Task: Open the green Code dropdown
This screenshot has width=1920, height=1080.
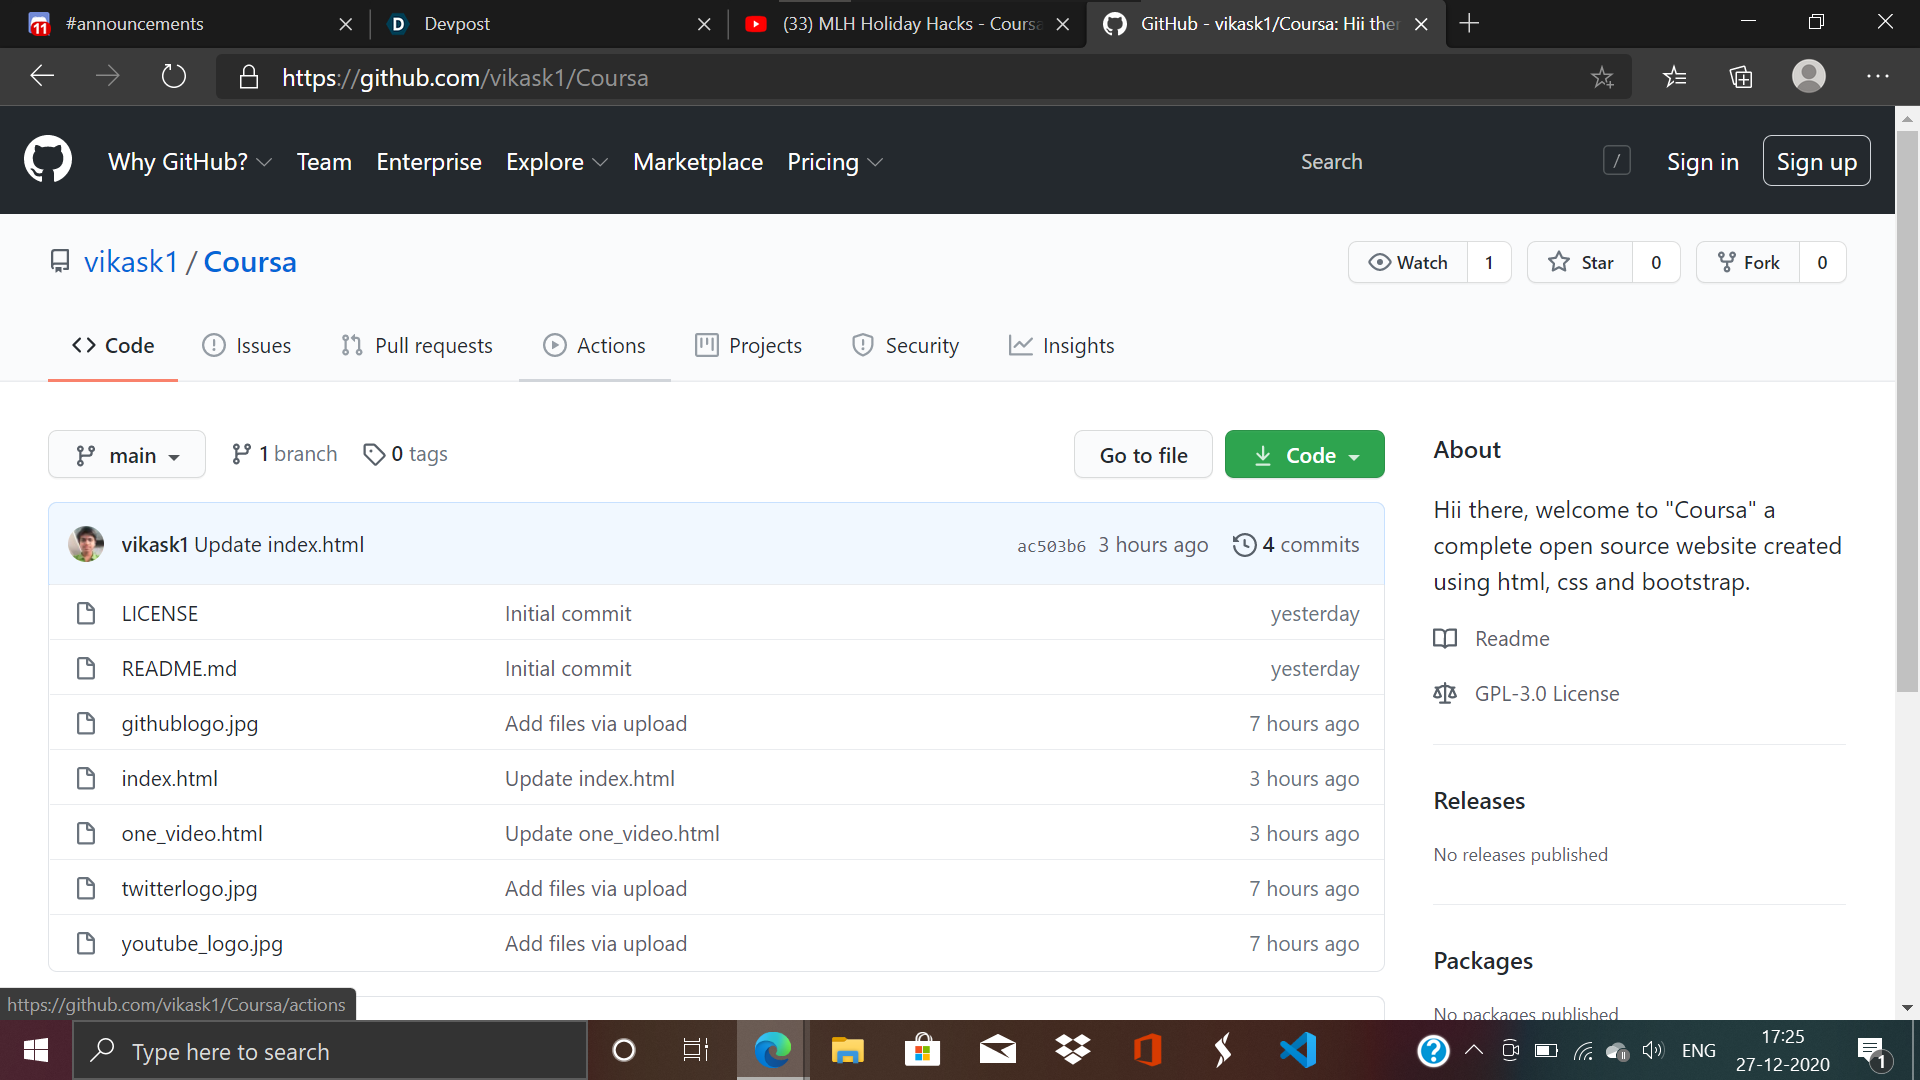Action: (1304, 455)
